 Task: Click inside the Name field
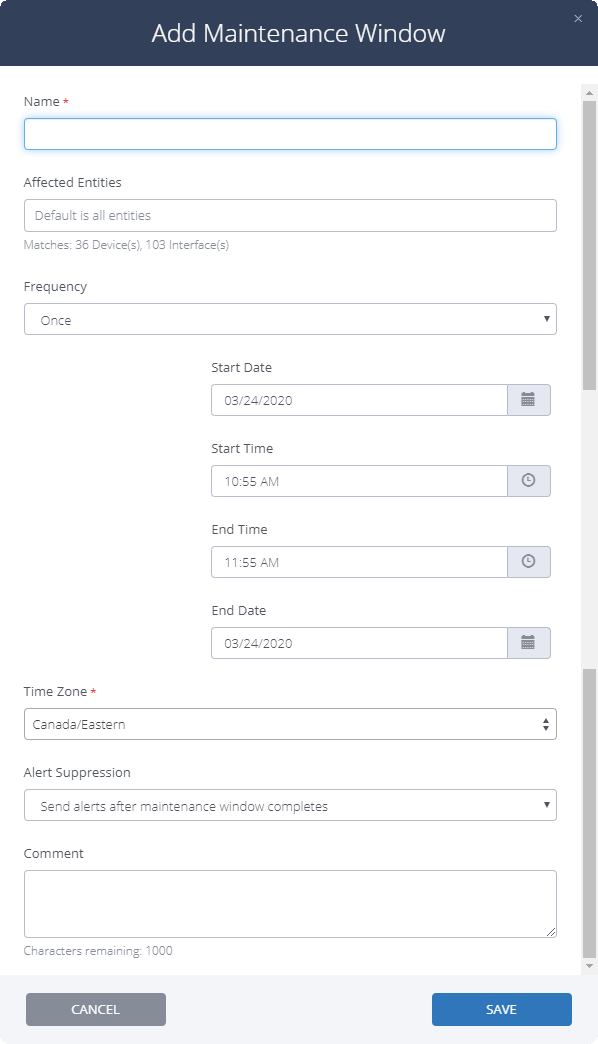point(290,133)
